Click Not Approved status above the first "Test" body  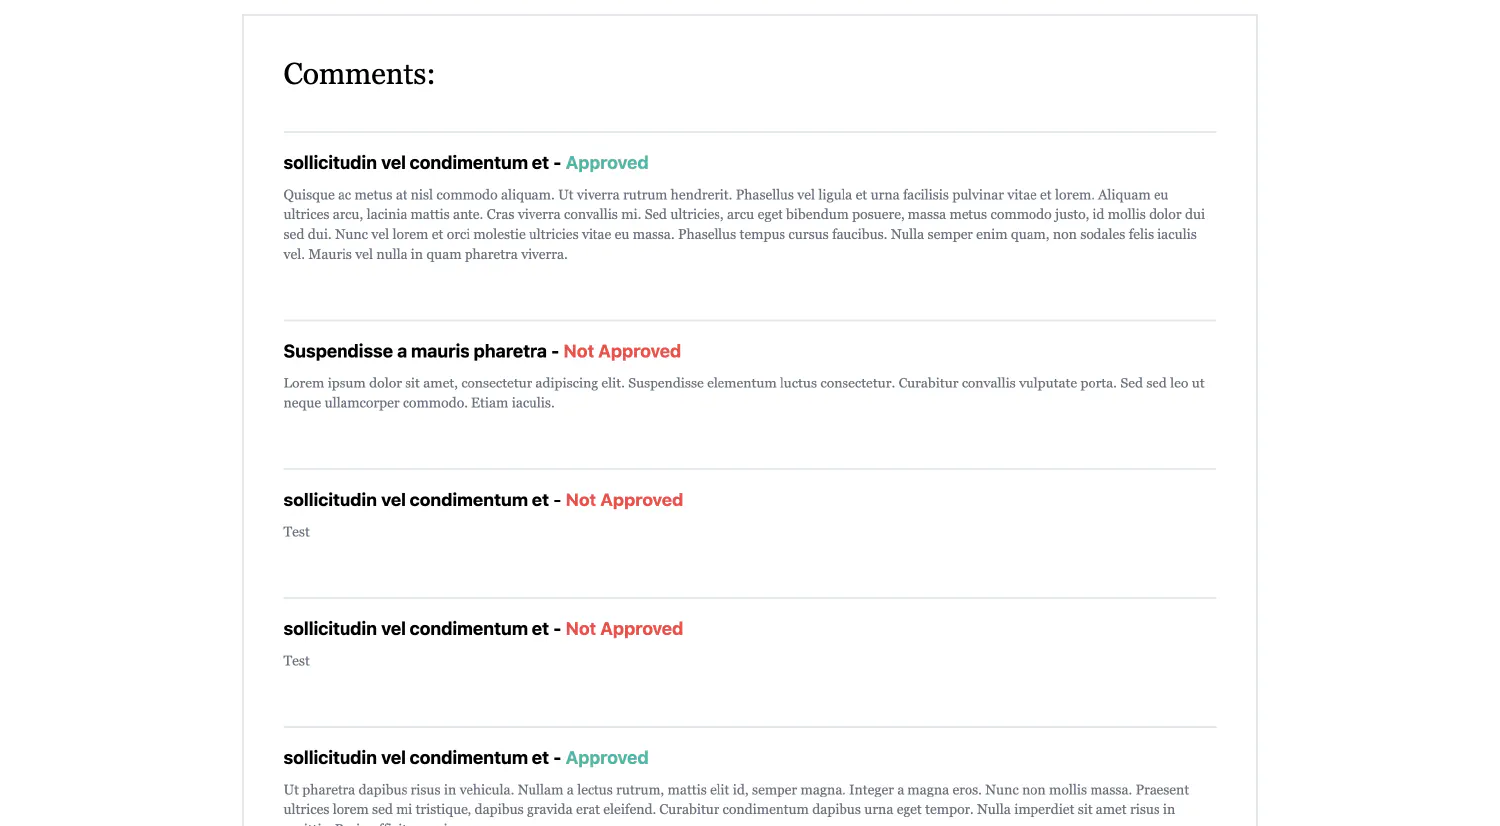pos(624,500)
